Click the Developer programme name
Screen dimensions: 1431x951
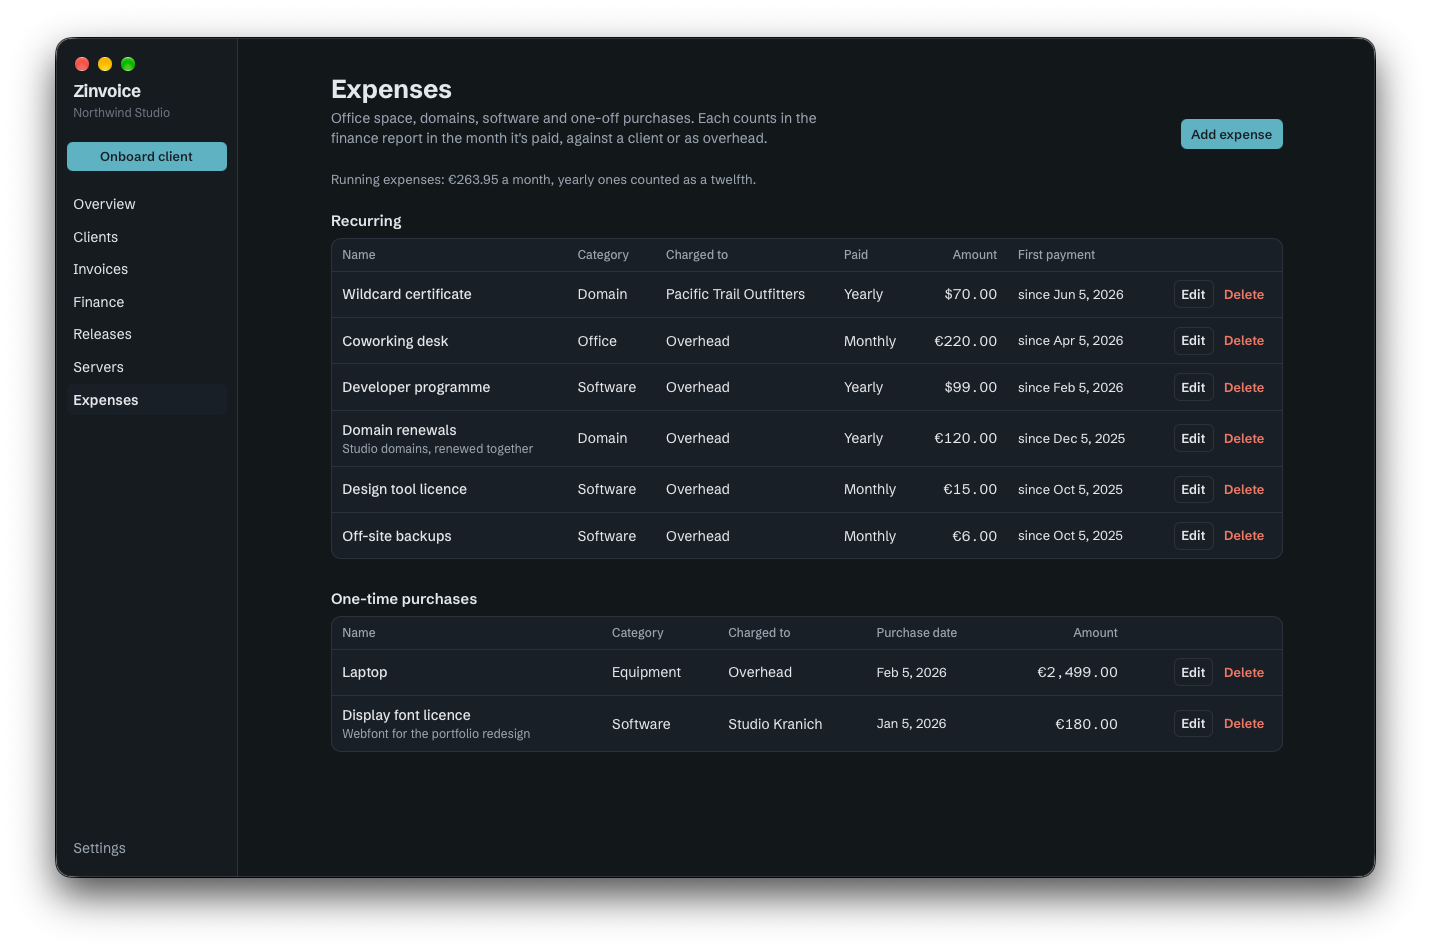416,387
